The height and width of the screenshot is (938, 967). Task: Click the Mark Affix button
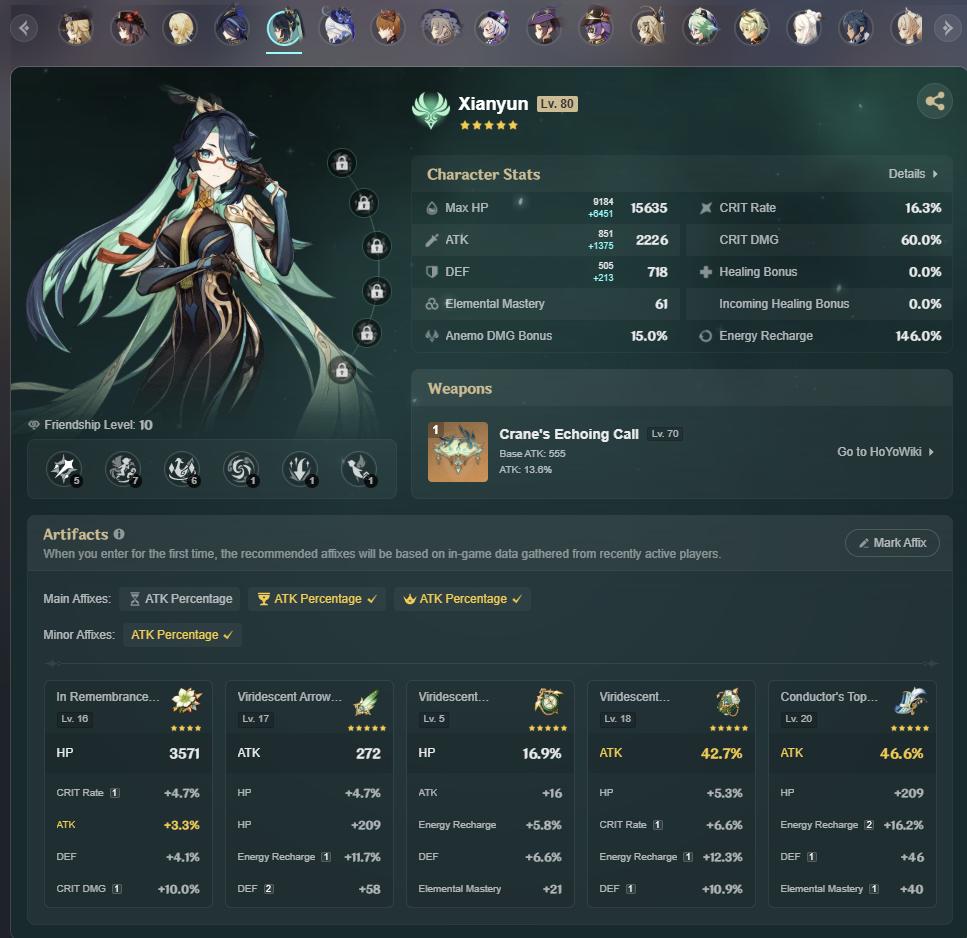[892, 543]
